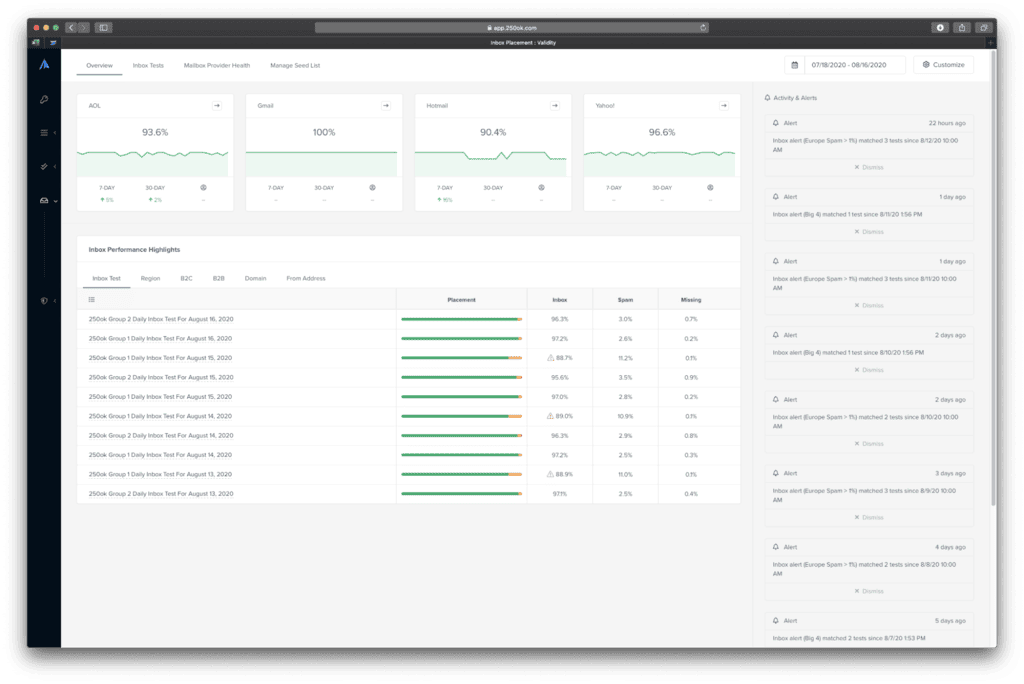Dismiss the Europe Spam 8/11/20 alert
This screenshot has height=684, width=1024.
[x=869, y=305]
